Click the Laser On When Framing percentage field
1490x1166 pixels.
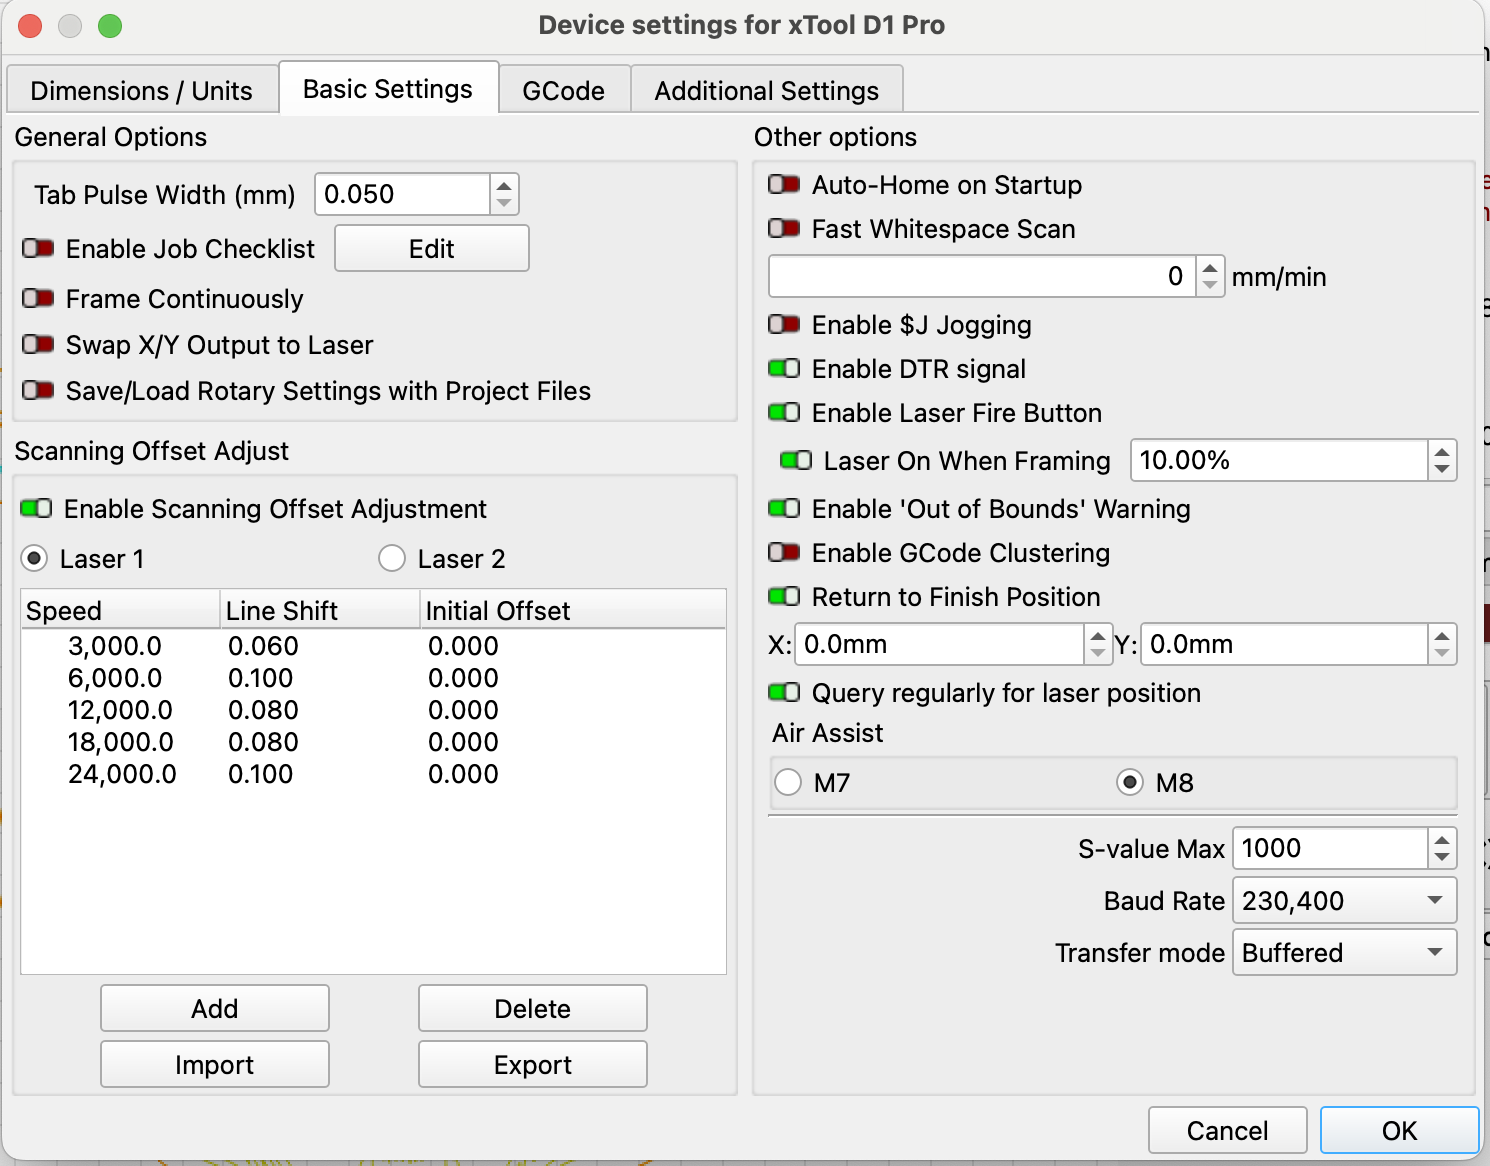point(1279,460)
